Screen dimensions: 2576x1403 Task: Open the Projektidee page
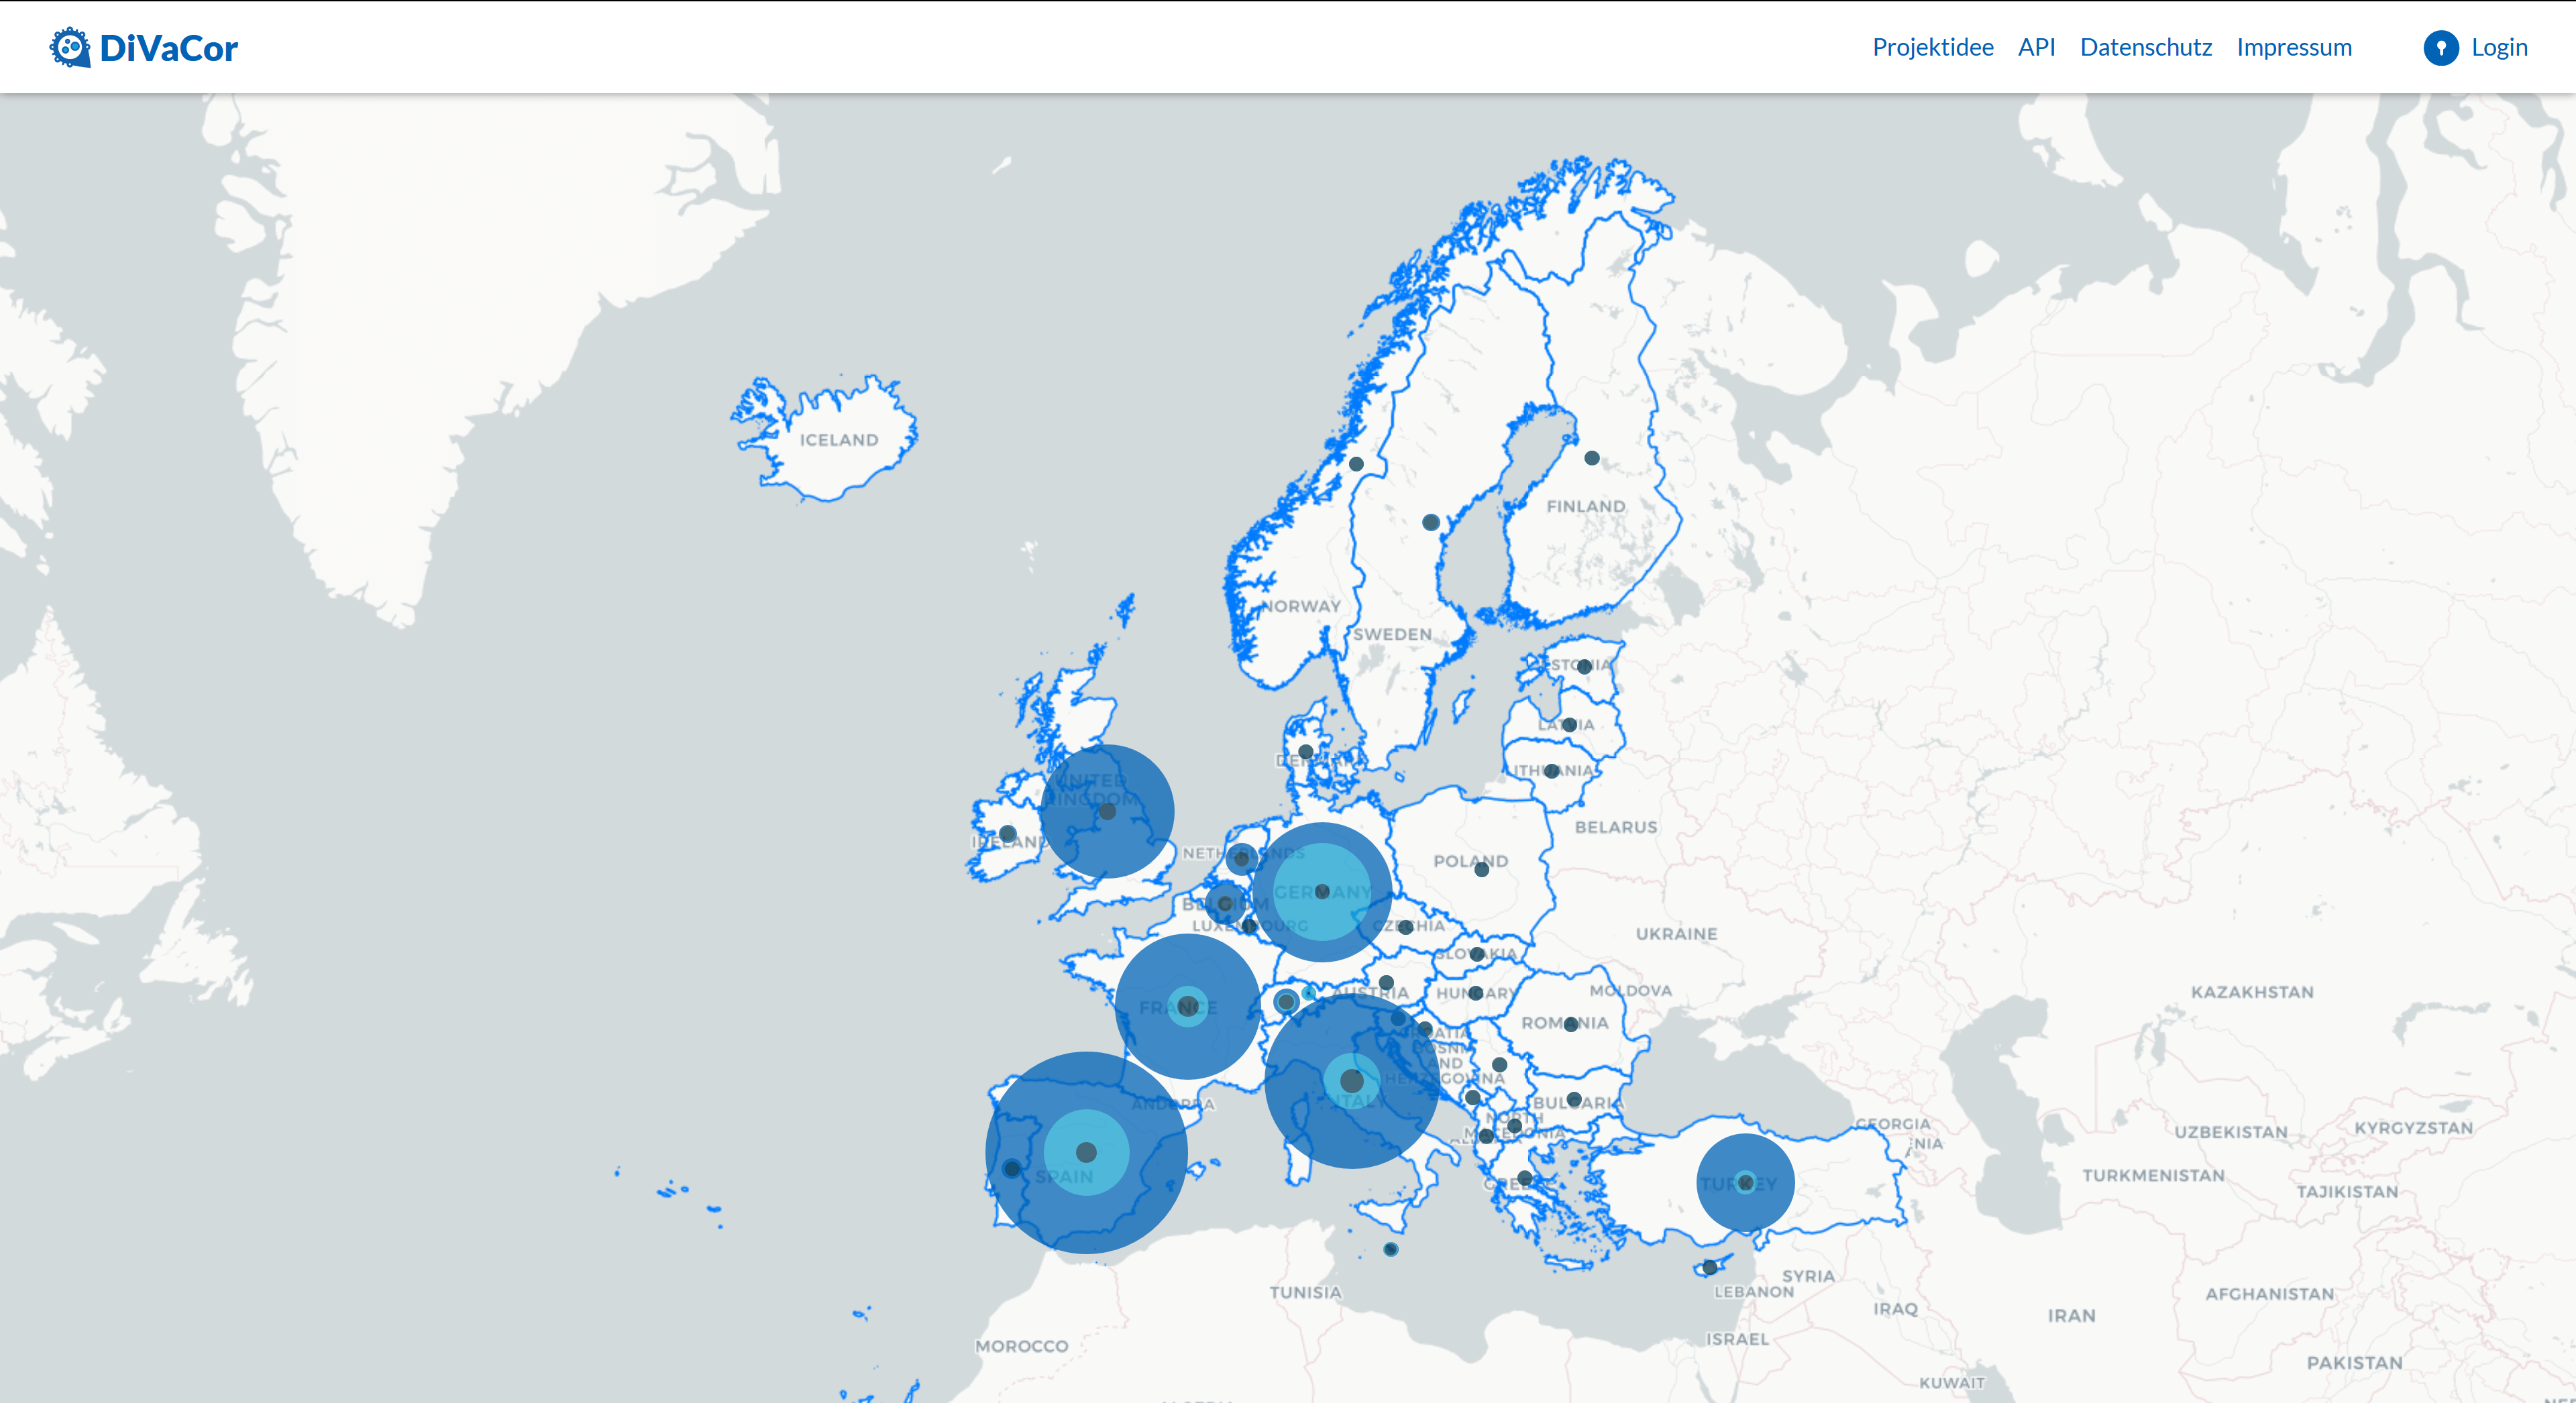pyautogui.click(x=1932, y=47)
